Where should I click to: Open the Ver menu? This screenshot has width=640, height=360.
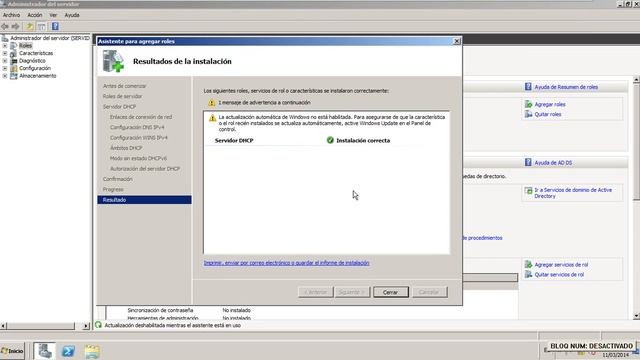(53, 15)
